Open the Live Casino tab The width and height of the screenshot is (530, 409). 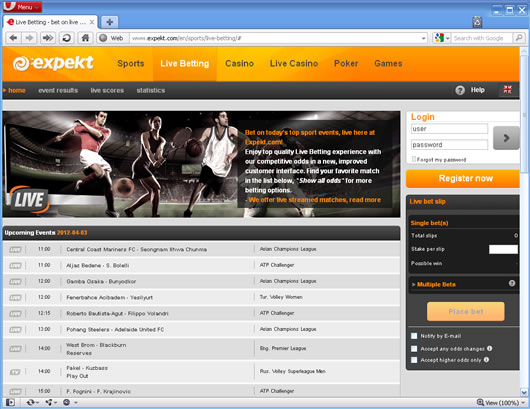coord(294,64)
